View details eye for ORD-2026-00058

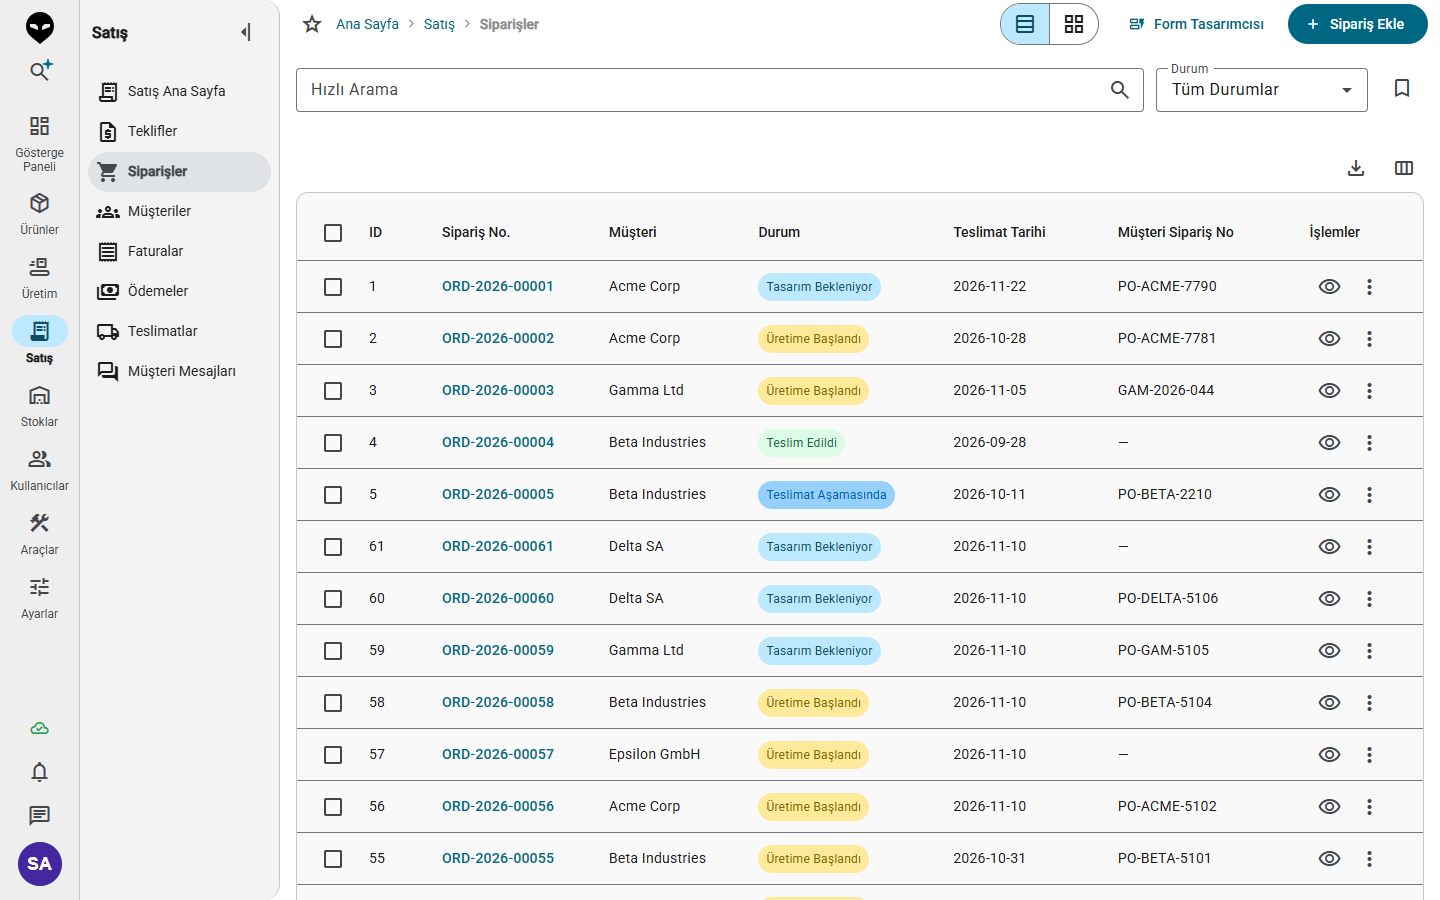tap(1329, 703)
